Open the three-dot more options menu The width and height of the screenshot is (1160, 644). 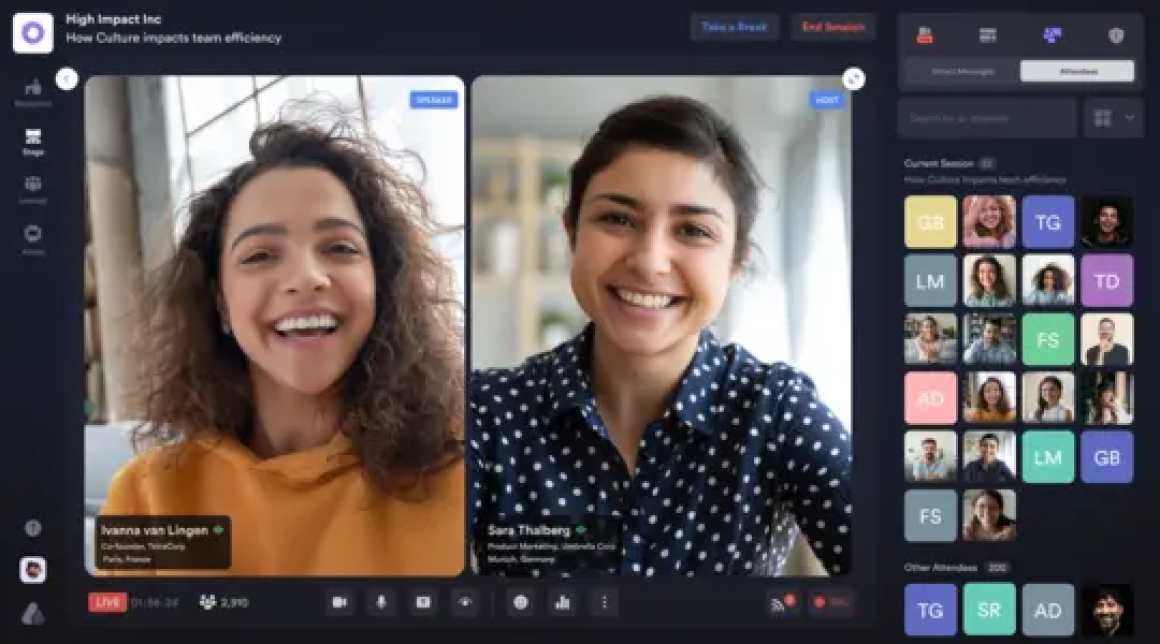point(604,603)
